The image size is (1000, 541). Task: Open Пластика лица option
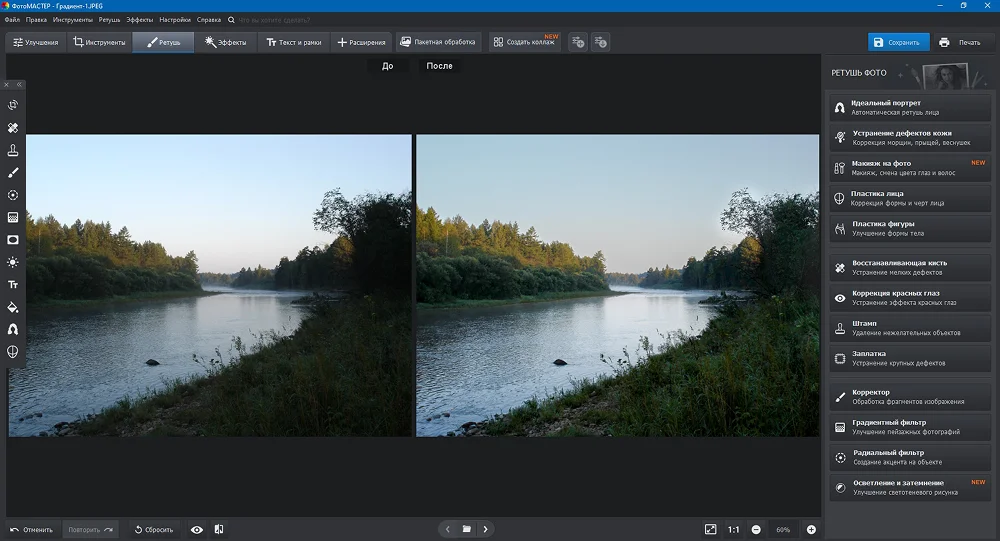[x=910, y=198]
